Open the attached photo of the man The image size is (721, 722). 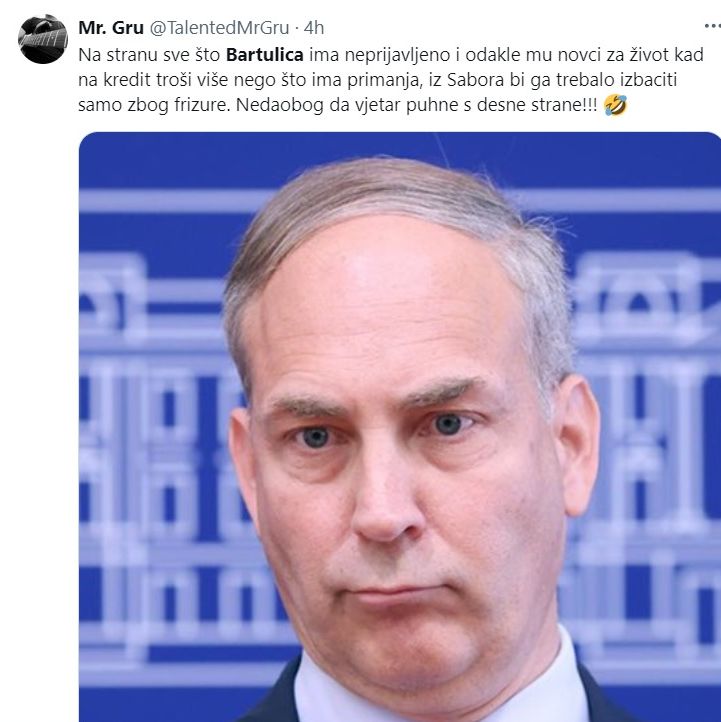pyautogui.click(x=400, y=427)
